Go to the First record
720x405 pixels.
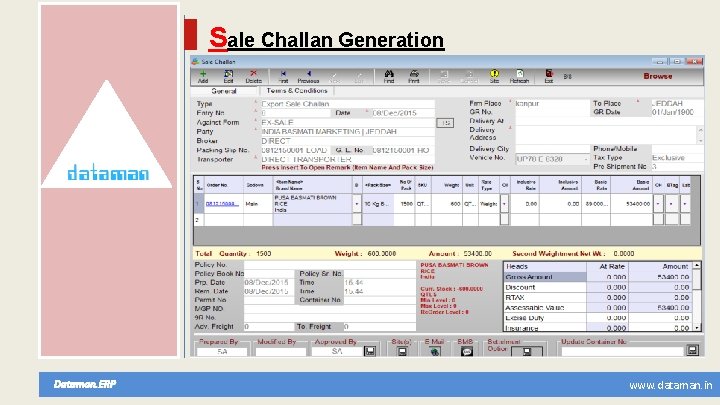pos(283,77)
